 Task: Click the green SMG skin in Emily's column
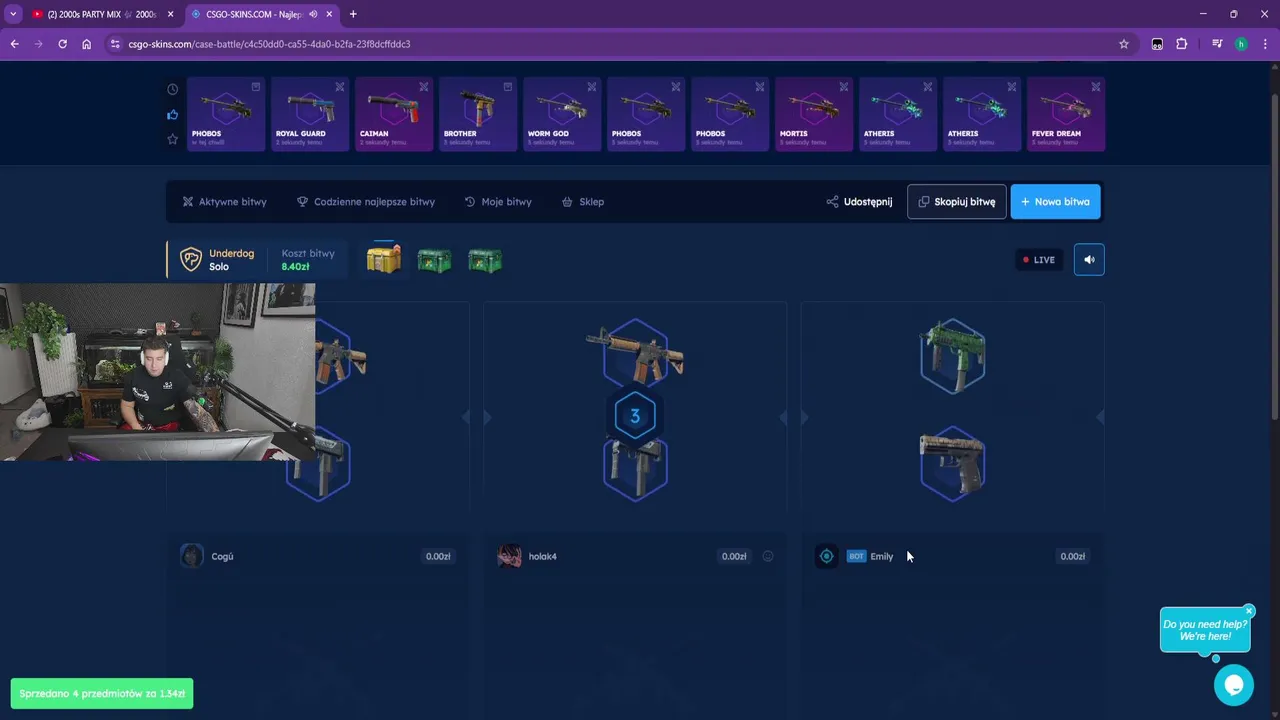click(x=952, y=355)
